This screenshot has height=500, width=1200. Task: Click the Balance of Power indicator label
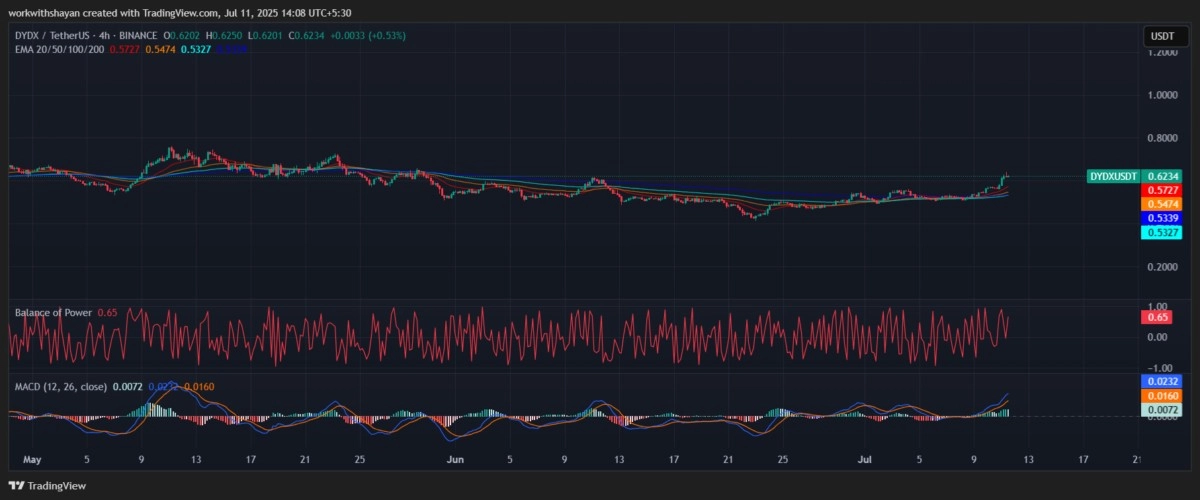click(x=53, y=313)
